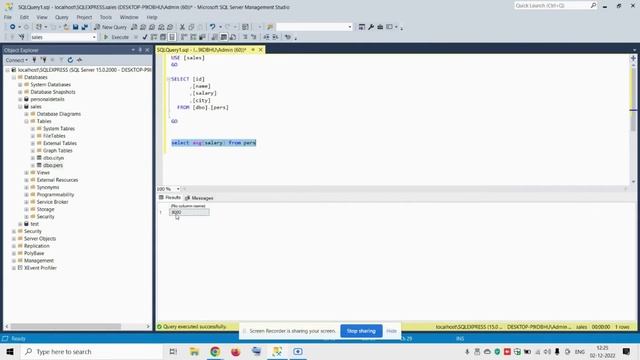Click the Object Explorer horizontal scrollbar
Screen dimensions: 640x360
point(66,327)
